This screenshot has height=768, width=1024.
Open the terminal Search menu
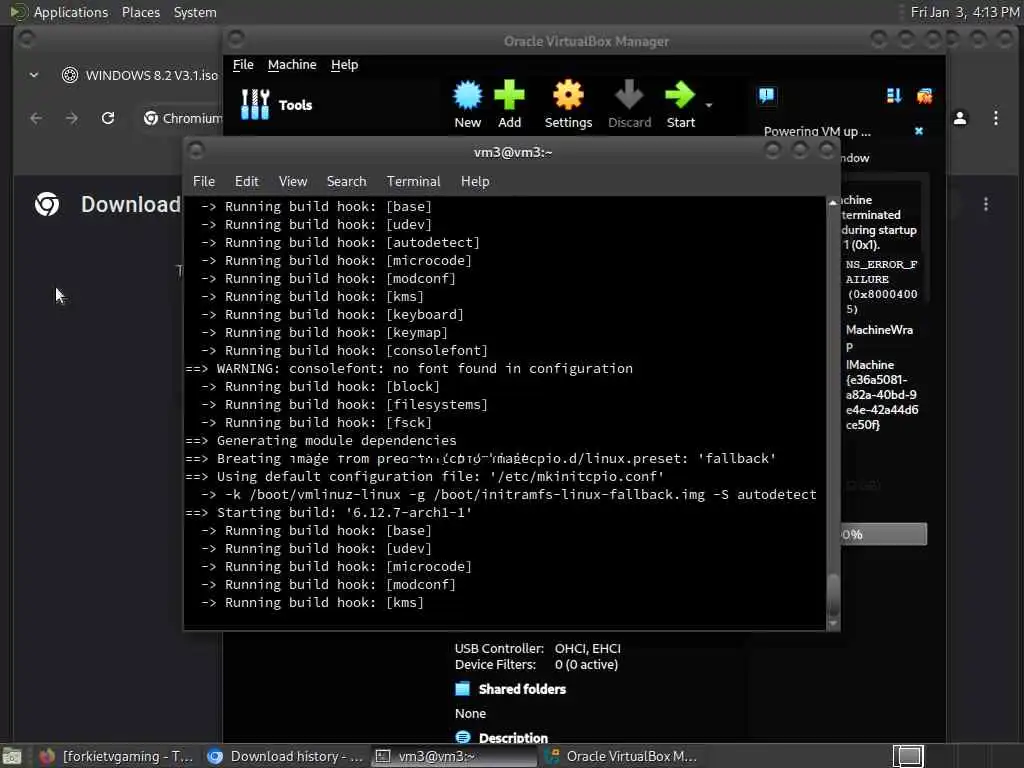pos(346,182)
